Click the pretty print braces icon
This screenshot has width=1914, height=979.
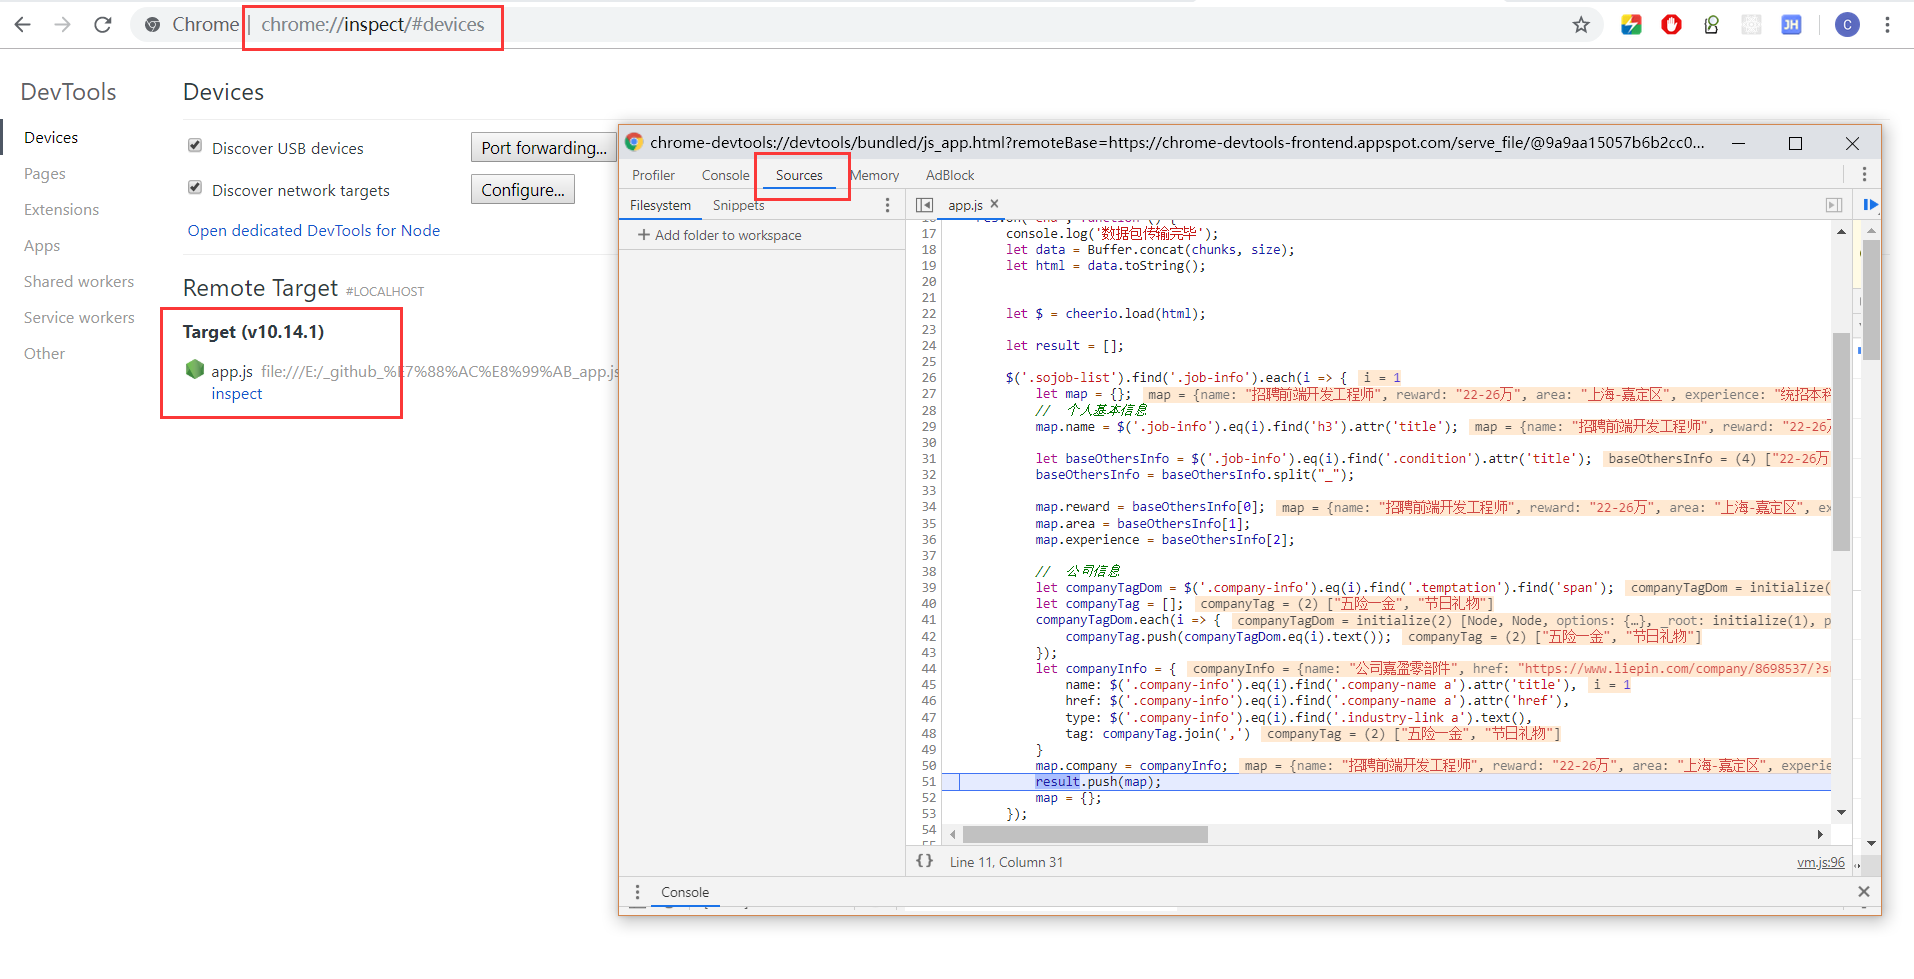[x=925, y=861]
